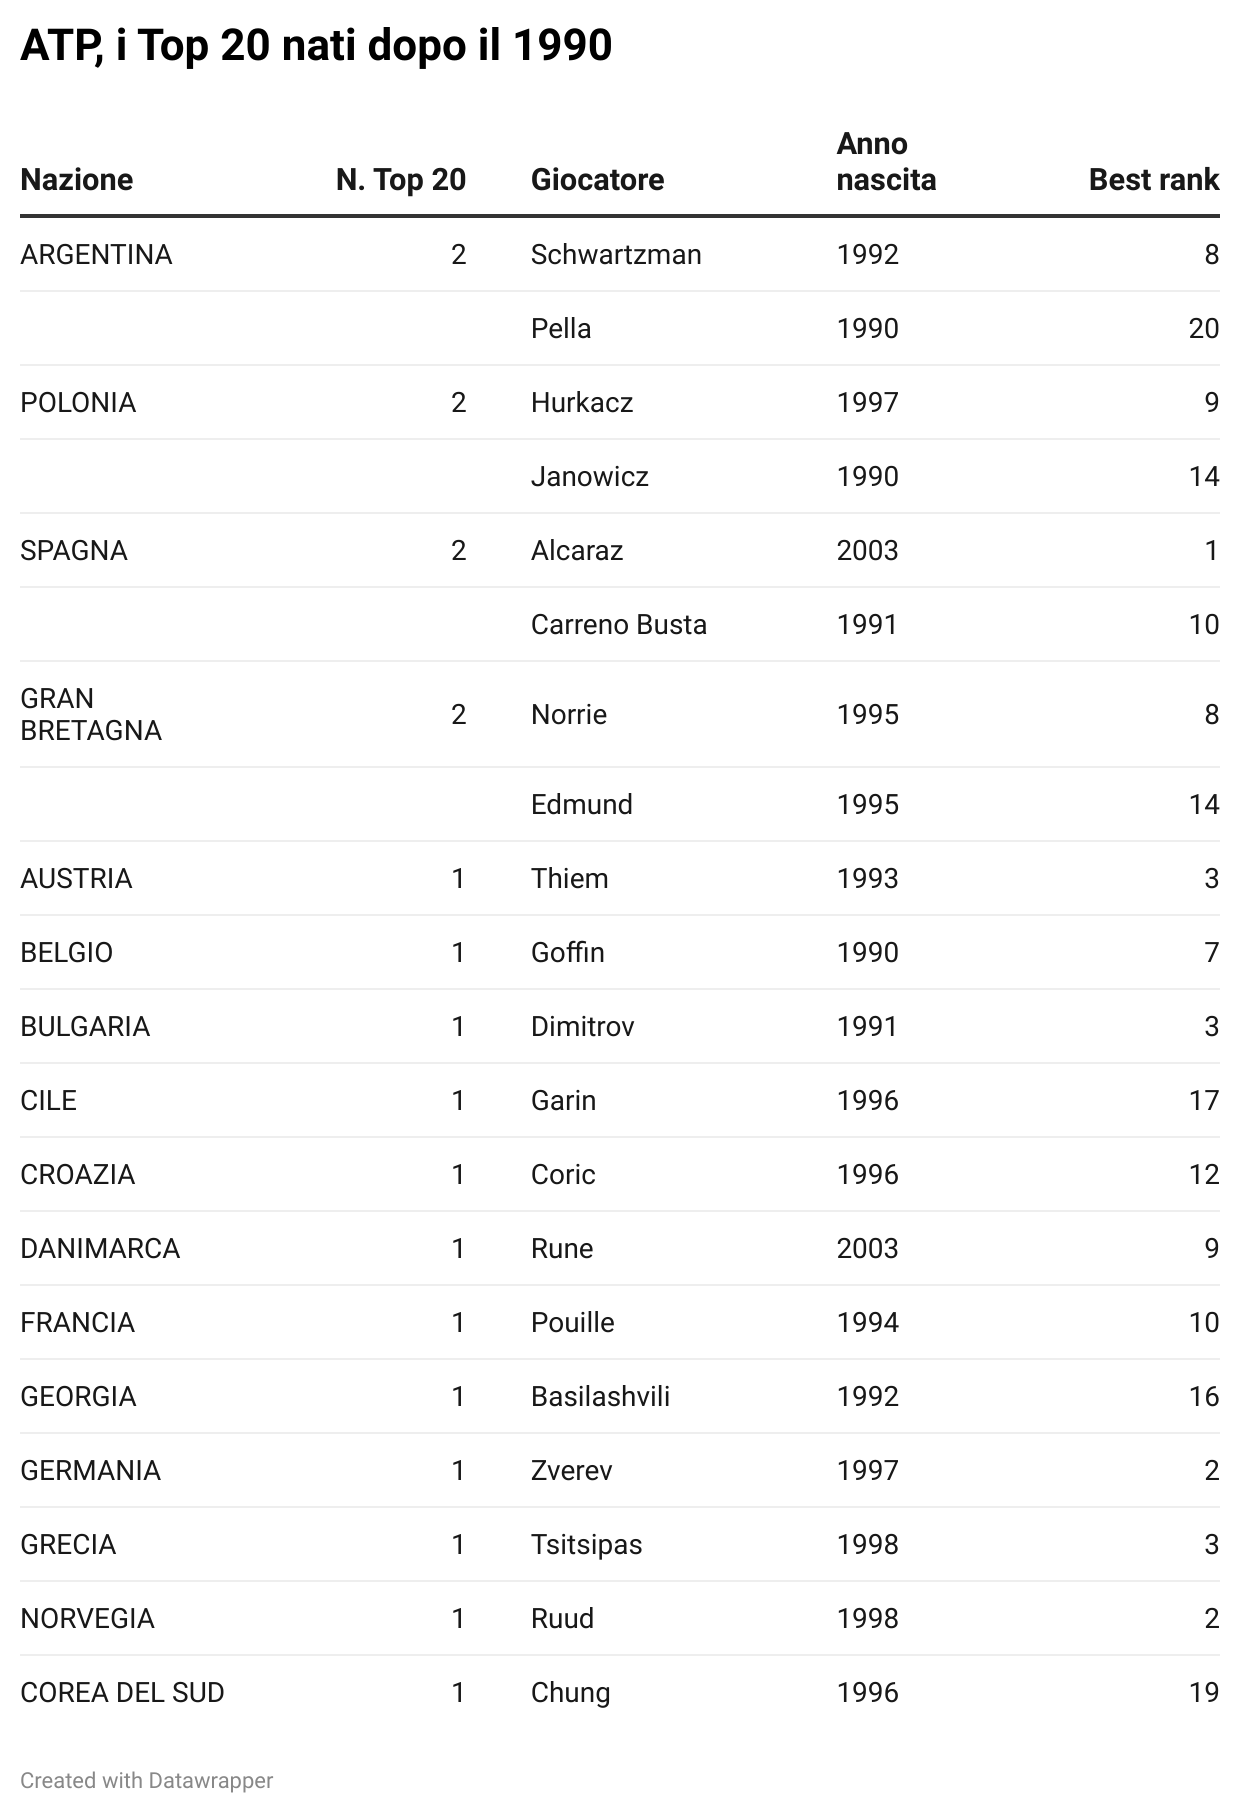This screenshot has height=1814, width=1240.
Task: Click the Nazione column header
Action: click(x=77, y=180)
